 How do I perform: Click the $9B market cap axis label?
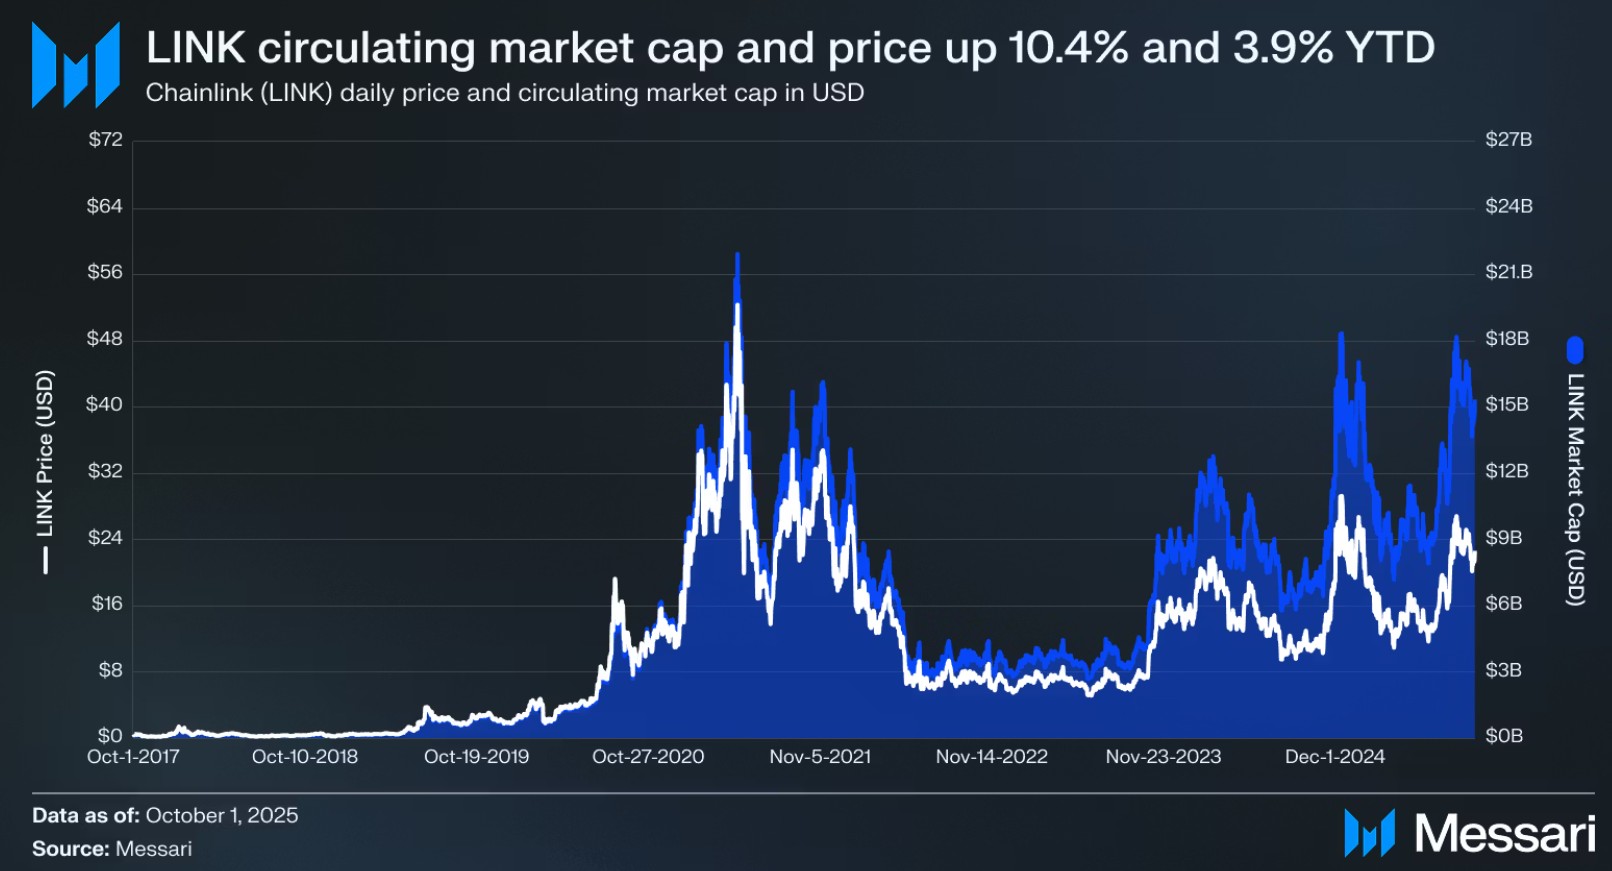(x=1503, y=538)
